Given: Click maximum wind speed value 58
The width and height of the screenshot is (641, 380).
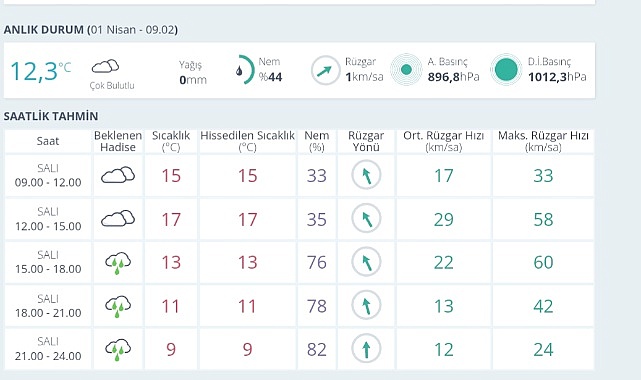Looking at the screenshot, I should tap(543, 219).
